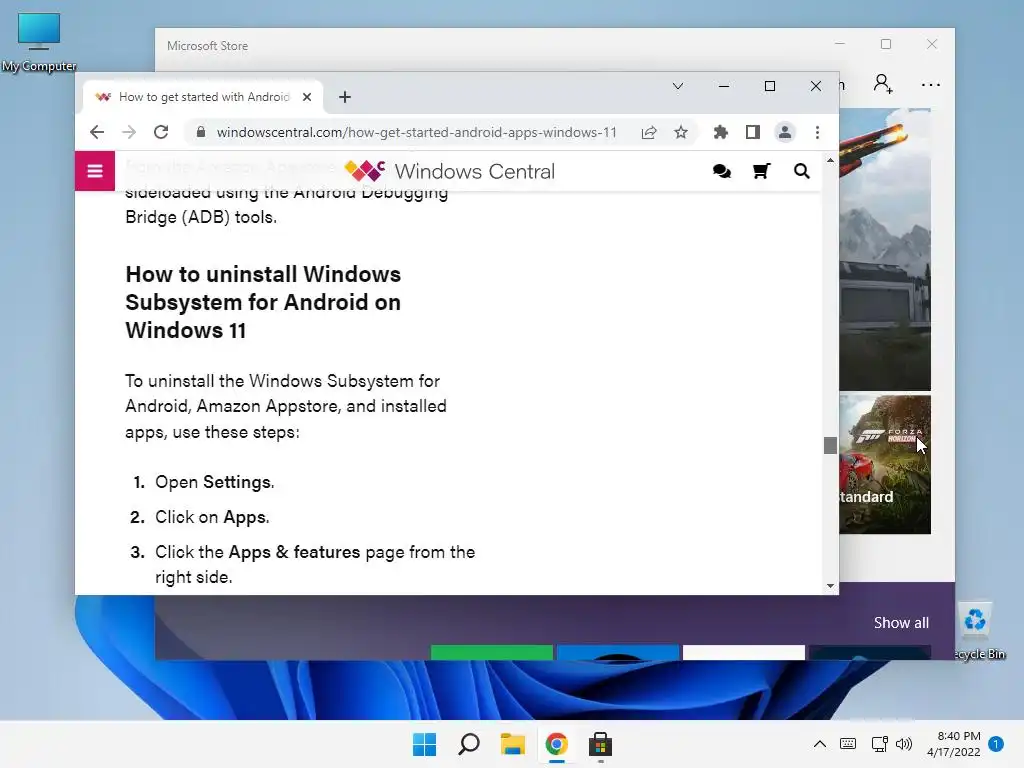This screenshot has height=768, width=1024.
Task: Open File Explorer from taskbar
Action: [513, 744]
